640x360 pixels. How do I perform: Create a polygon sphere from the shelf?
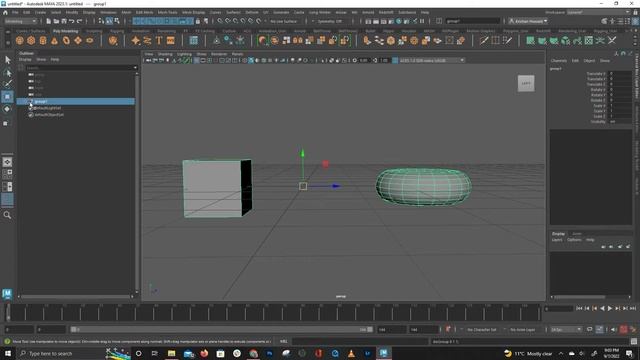click(x=20, y=40)
